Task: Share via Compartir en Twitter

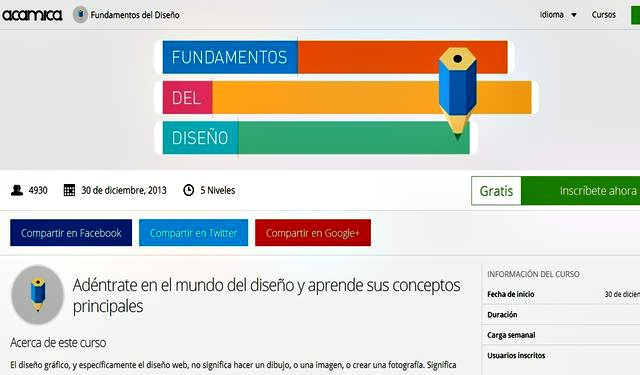Action: (193, 233)
